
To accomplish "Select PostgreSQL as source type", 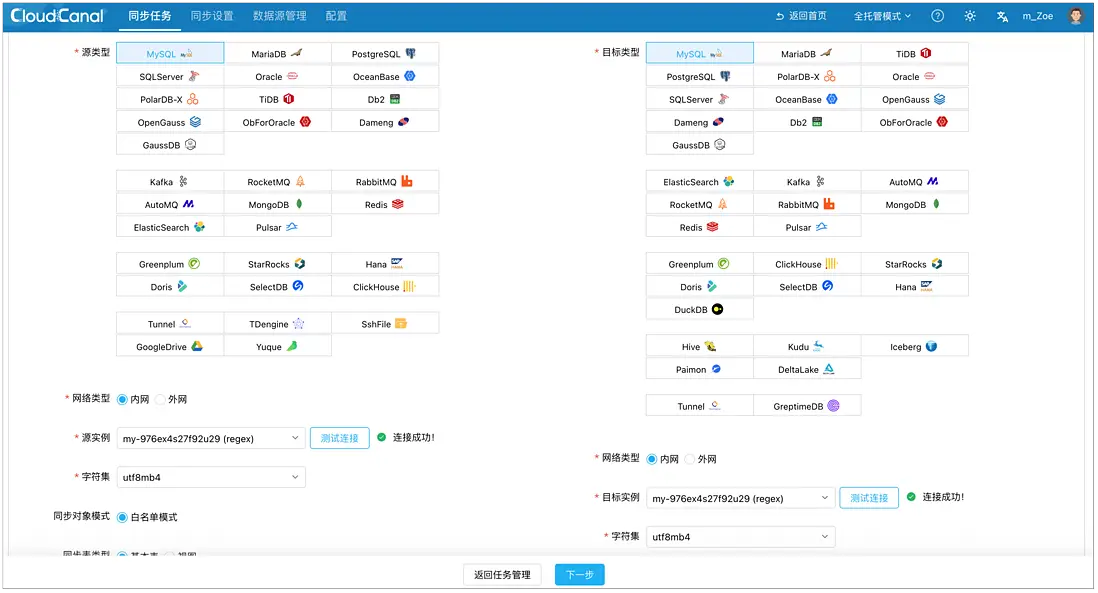I will [384, 53].
